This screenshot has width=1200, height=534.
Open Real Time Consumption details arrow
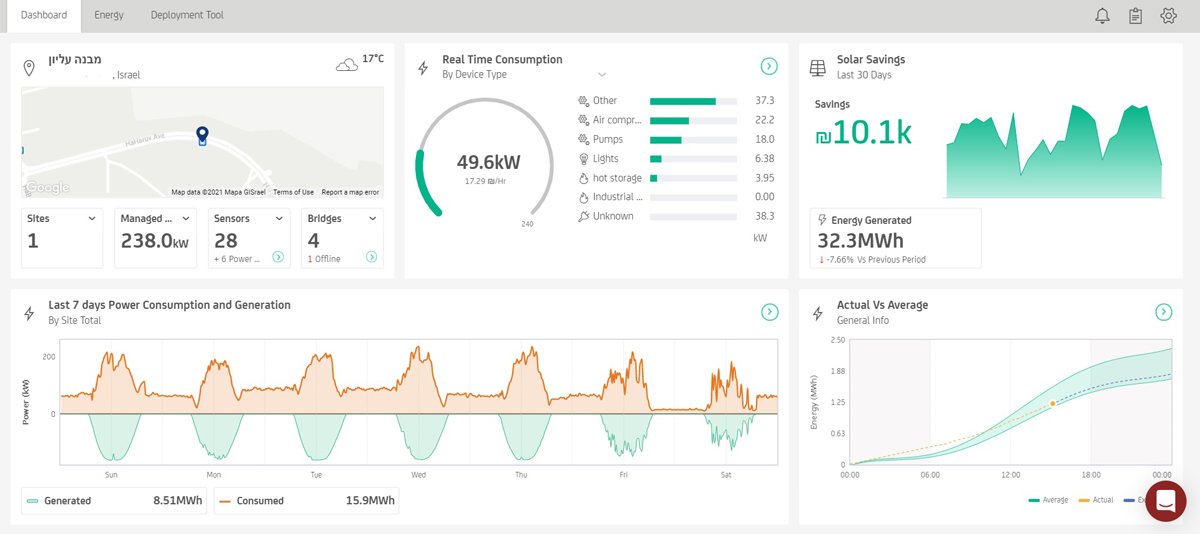pyautogui.click(x=769, y=66)
